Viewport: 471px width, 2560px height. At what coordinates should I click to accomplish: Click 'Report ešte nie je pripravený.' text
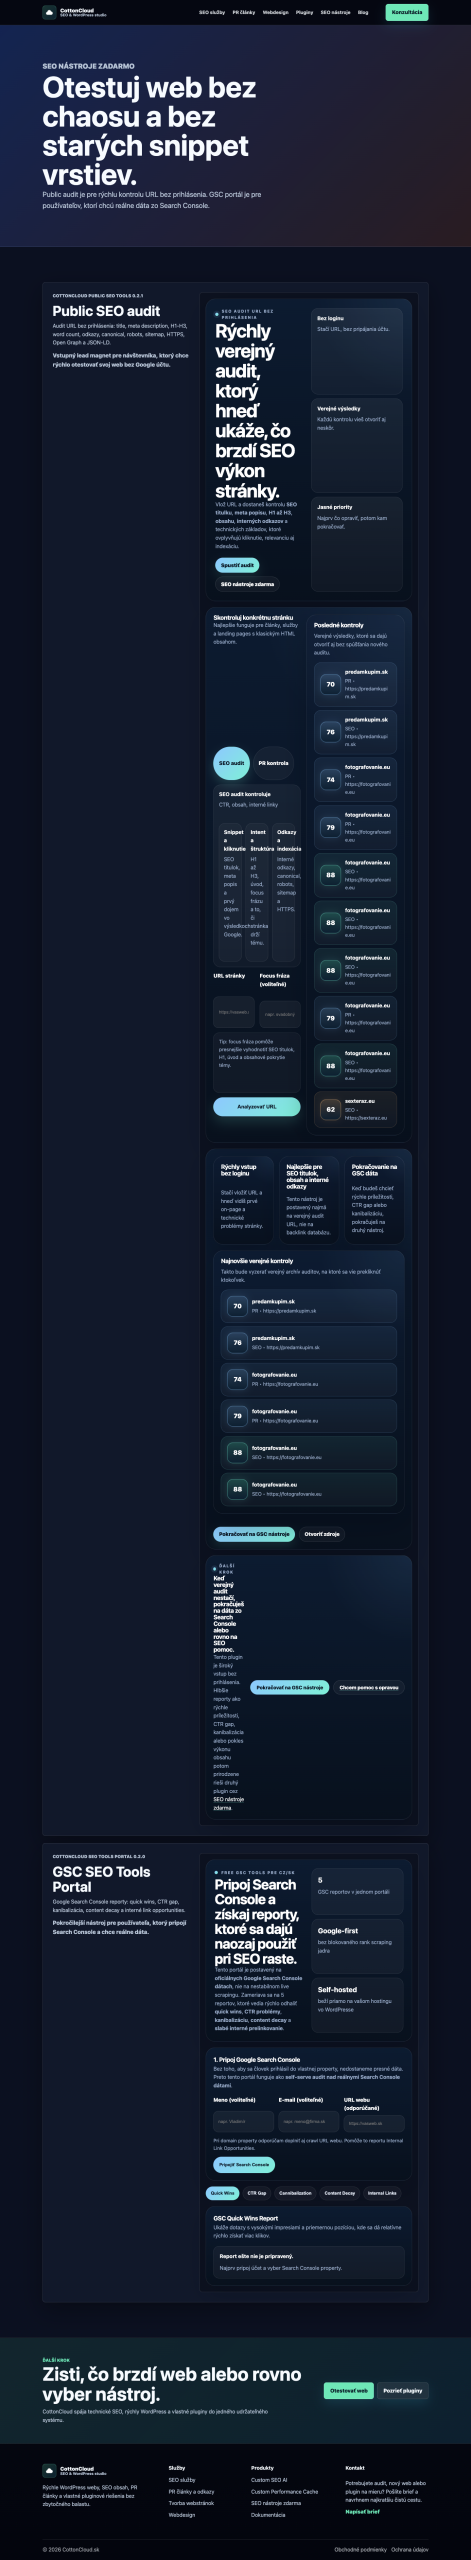[257, 2256]
